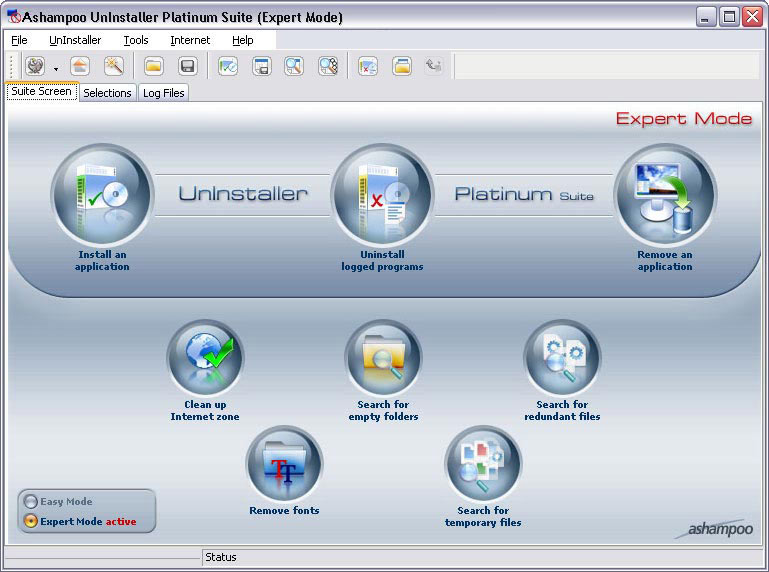Click the grayed-out arrow toolbar icon
Screen dimensions: 769x572
434,66
